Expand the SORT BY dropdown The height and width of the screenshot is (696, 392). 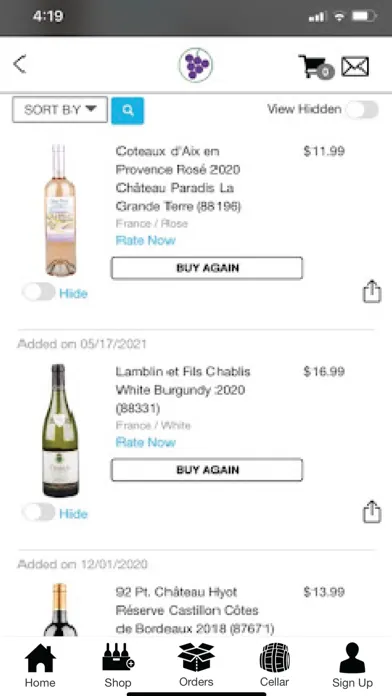[x=60, y=110]
